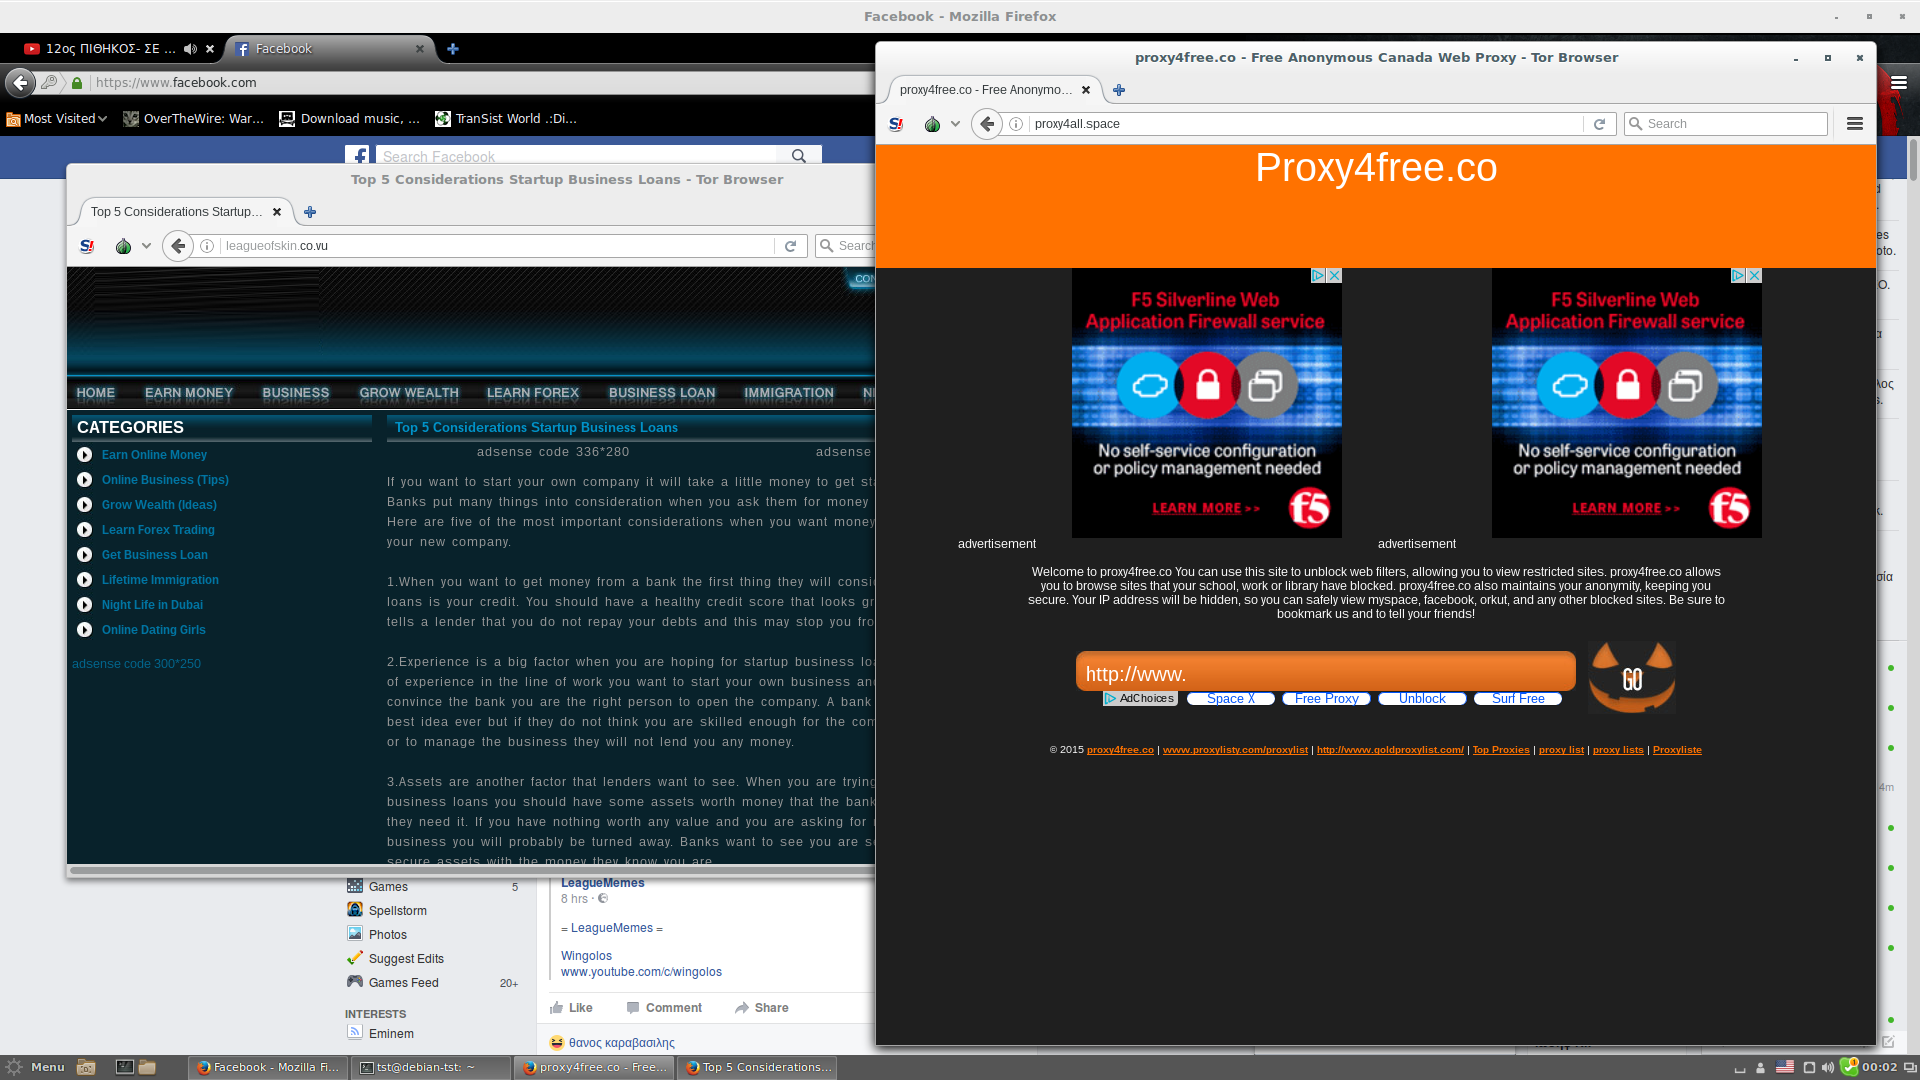Click the pumpkin GO button
The image size is (1920, 1080).
1632,678
